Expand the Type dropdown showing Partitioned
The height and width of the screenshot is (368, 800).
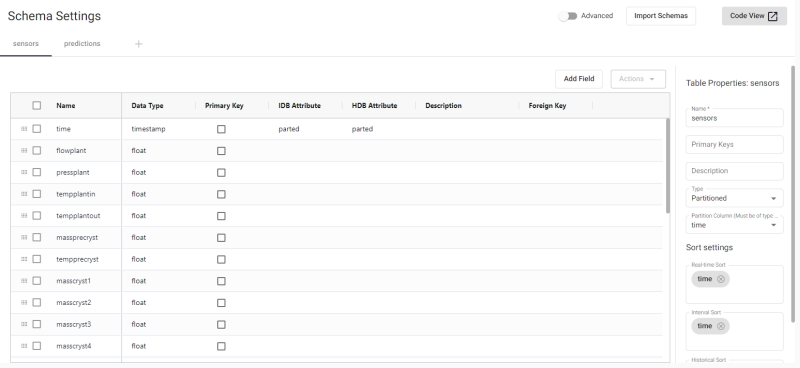click(734, 198)
